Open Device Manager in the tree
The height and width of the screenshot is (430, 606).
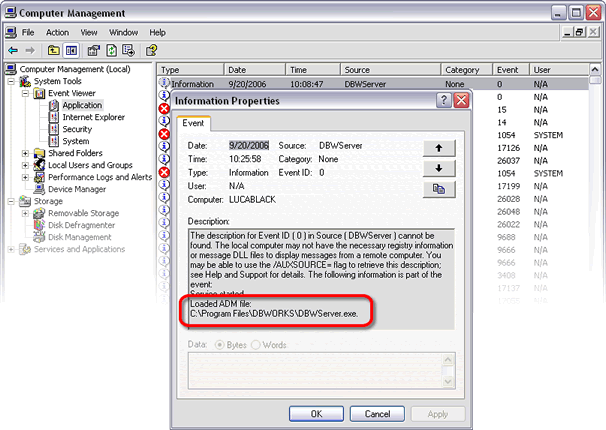point(77,189)
